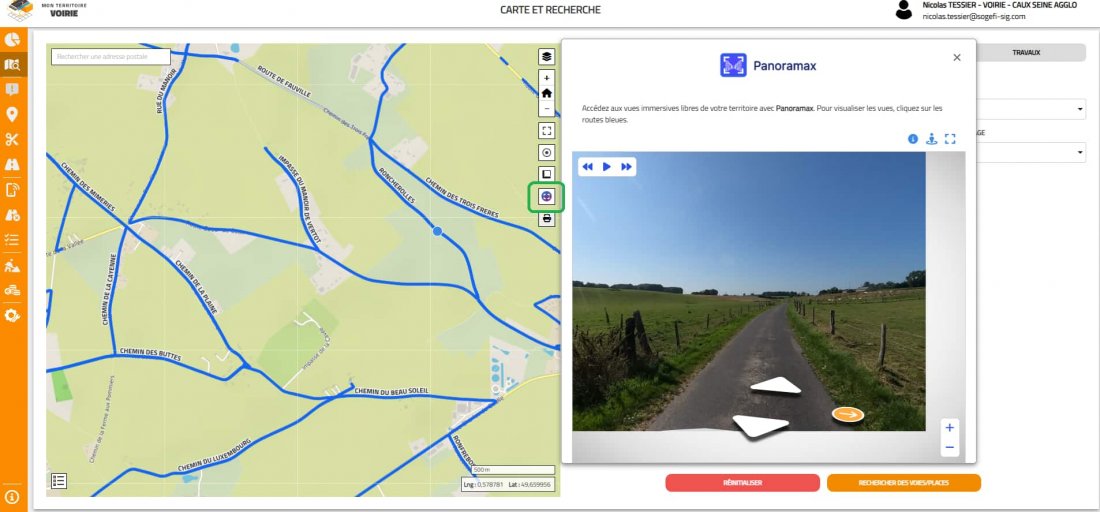Click the map home extent button
Image resolution: width=1100 pixels, height=512 pixels.
pos(546,92)
